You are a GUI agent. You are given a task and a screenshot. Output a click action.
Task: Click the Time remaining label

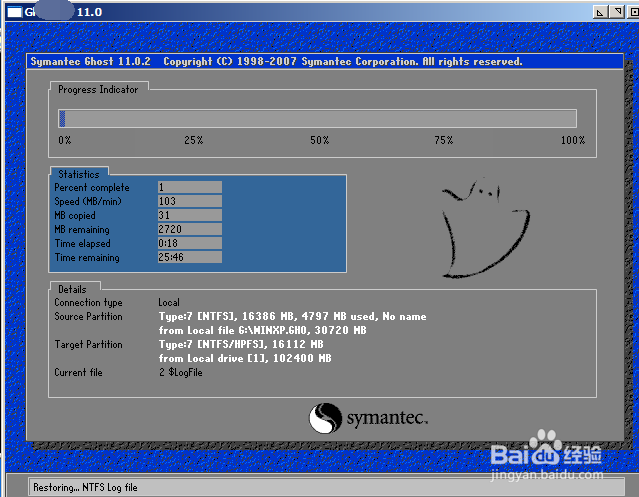click(x=87, y=257)
